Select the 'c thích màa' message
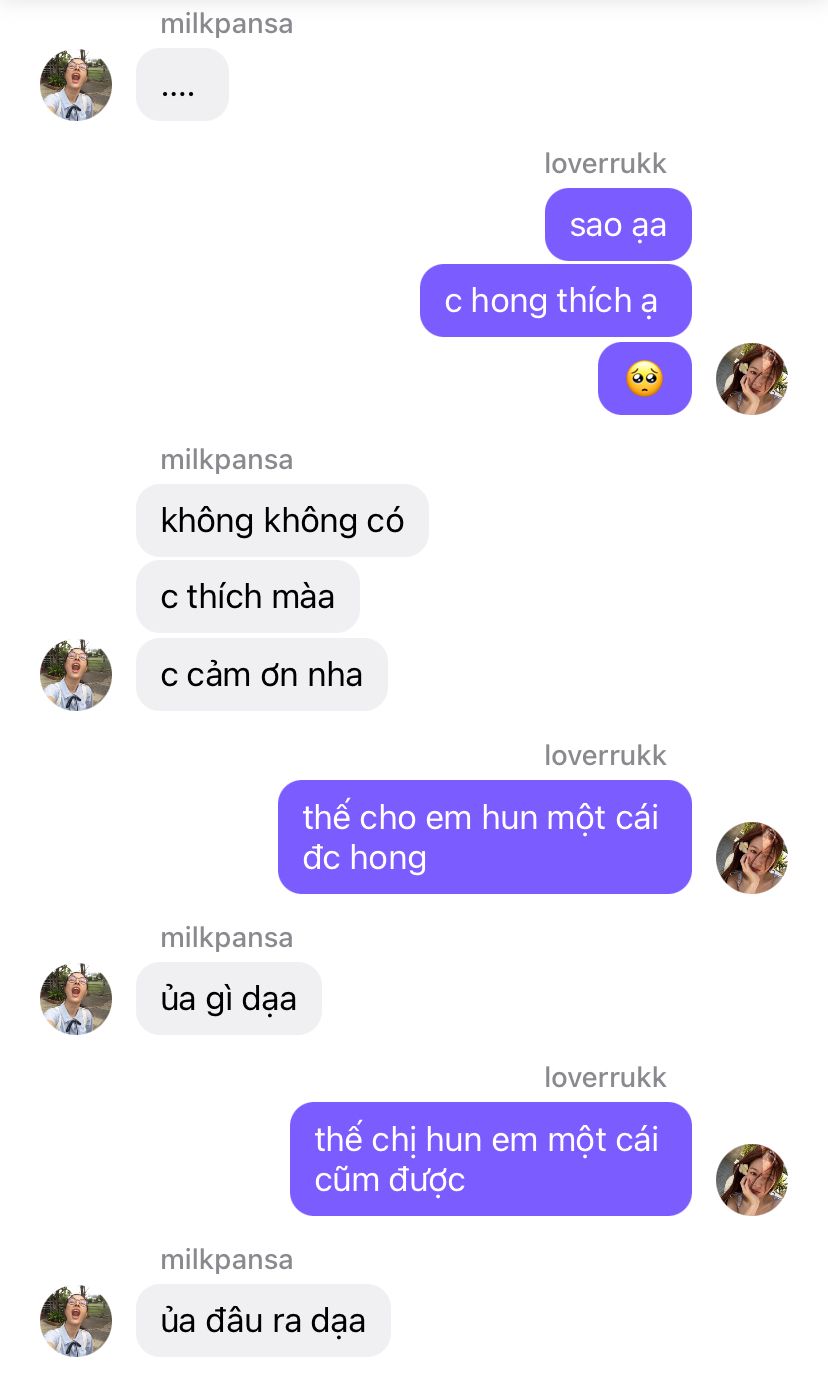 pyautogui.click(x=248, y=596)
